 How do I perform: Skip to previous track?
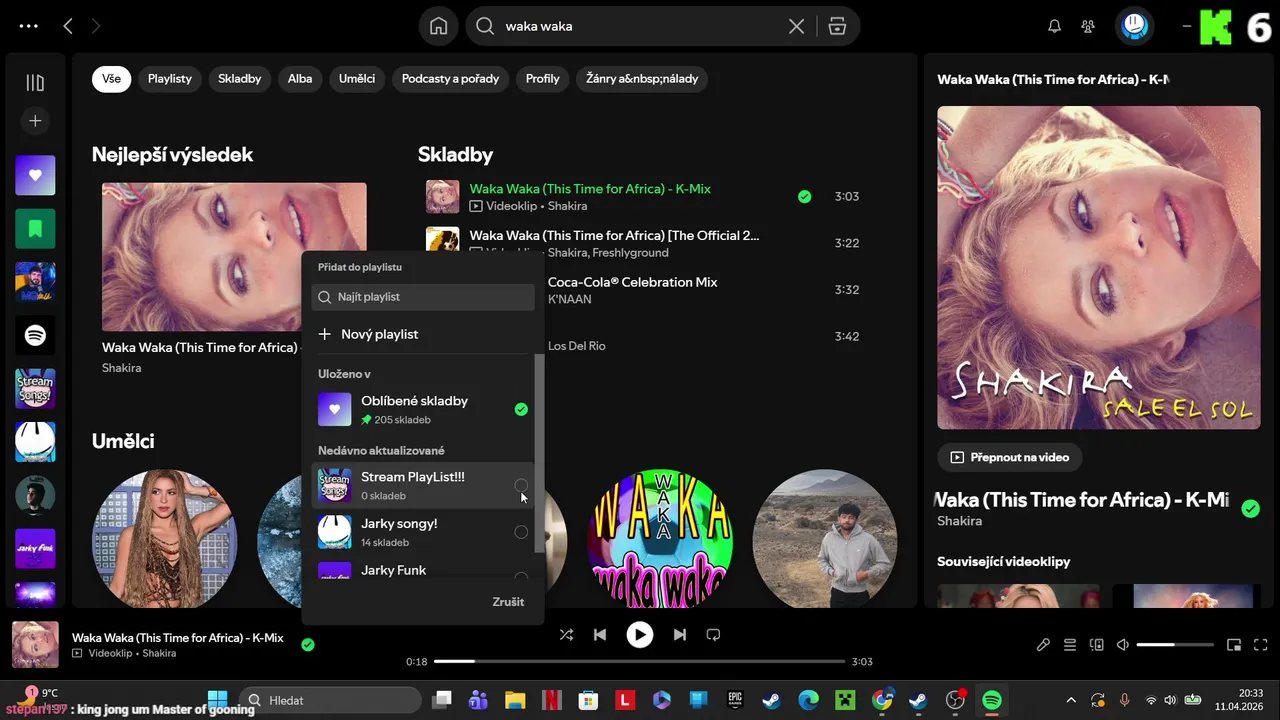[x=600, y=634]
